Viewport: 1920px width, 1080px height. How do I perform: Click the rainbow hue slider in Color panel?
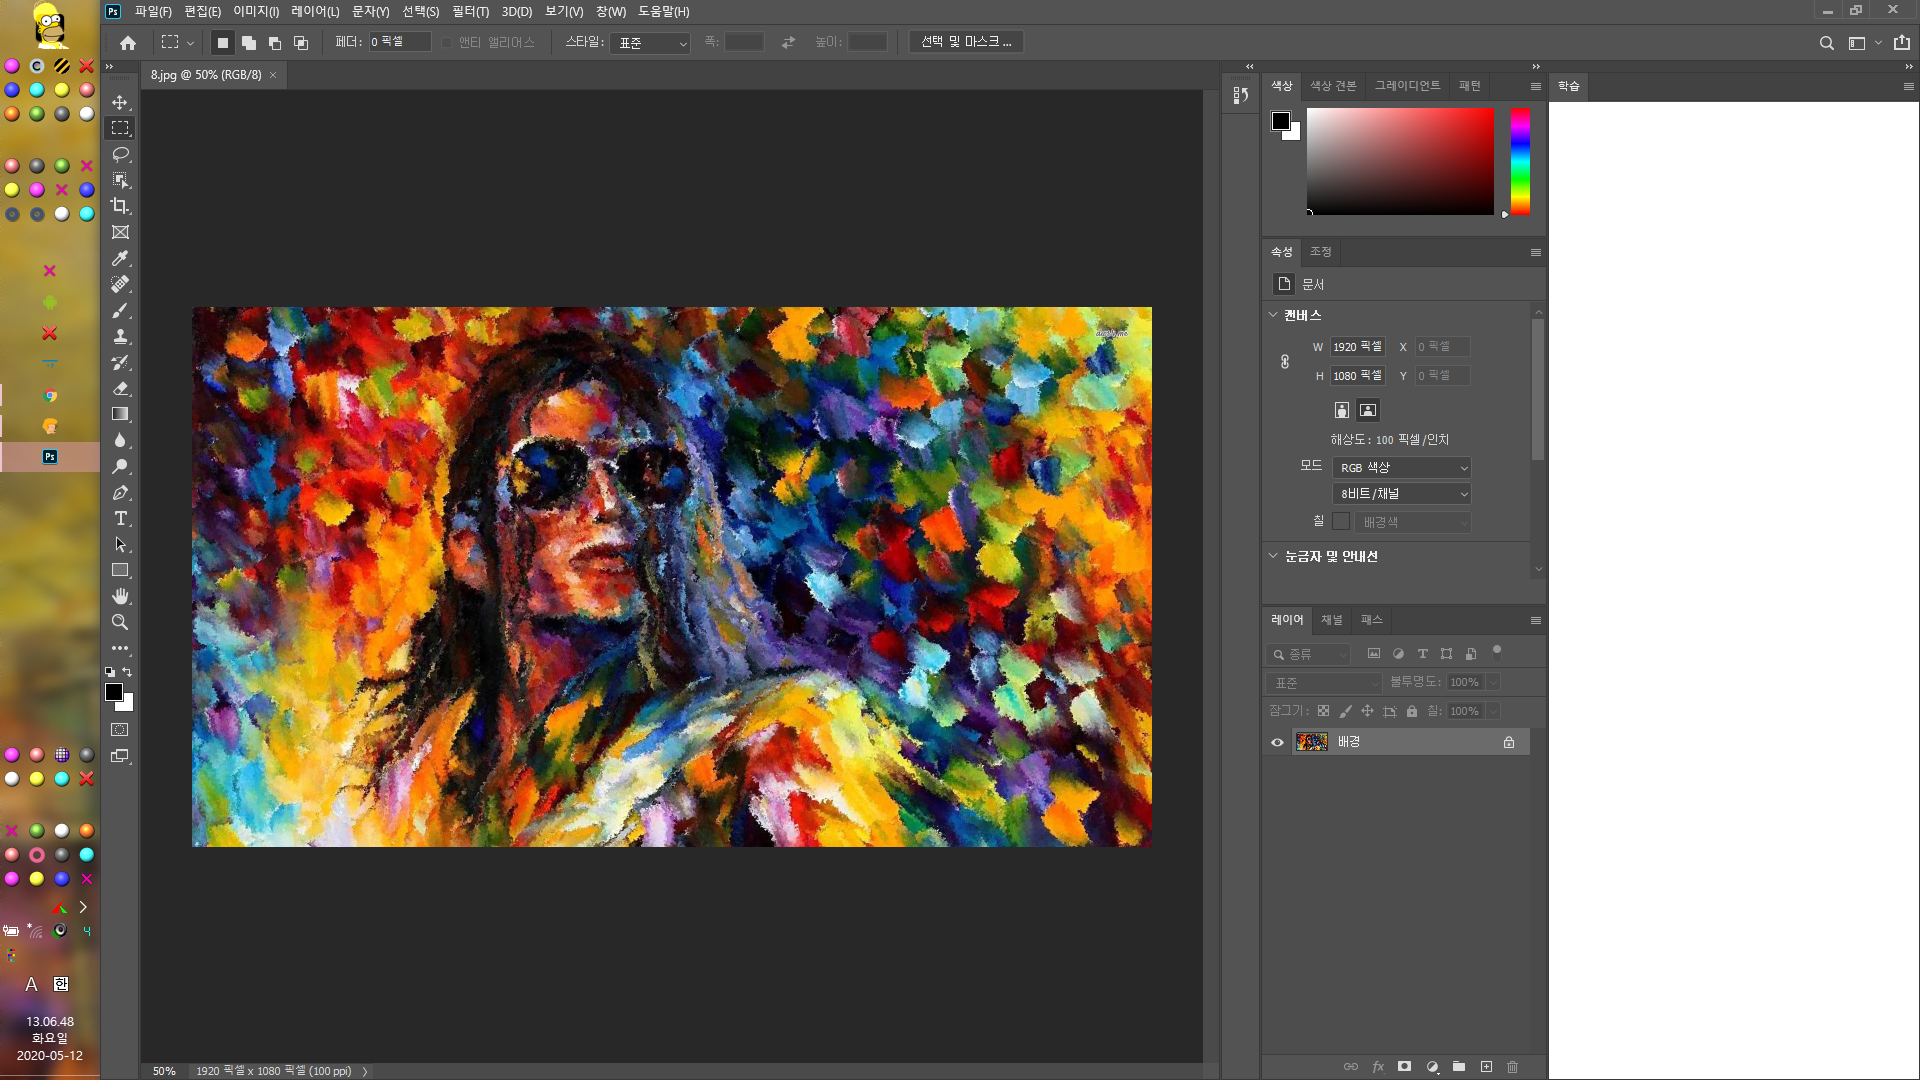point(1520,161)
